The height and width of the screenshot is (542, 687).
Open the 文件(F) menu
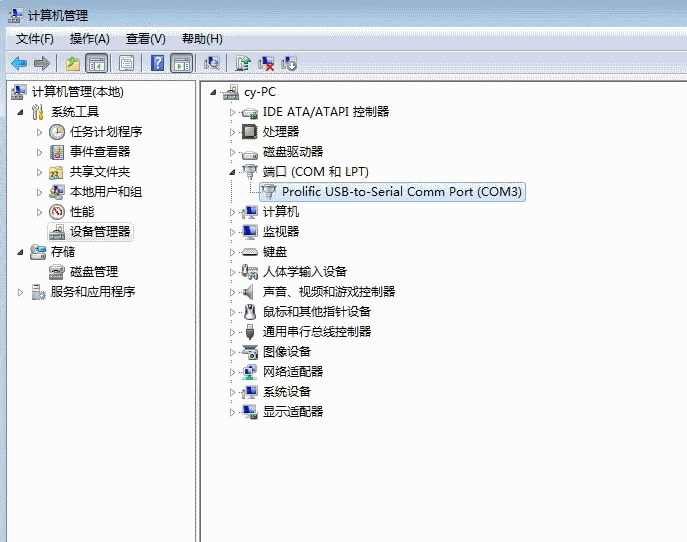(35, 39)
